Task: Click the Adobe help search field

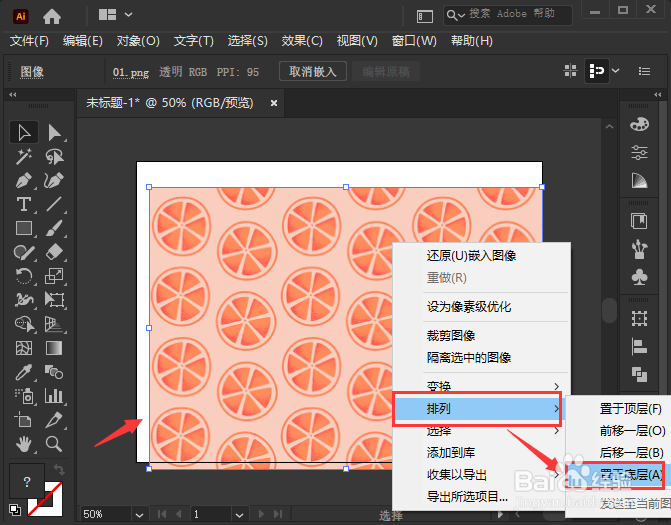Action: click(x=508, y=15)
